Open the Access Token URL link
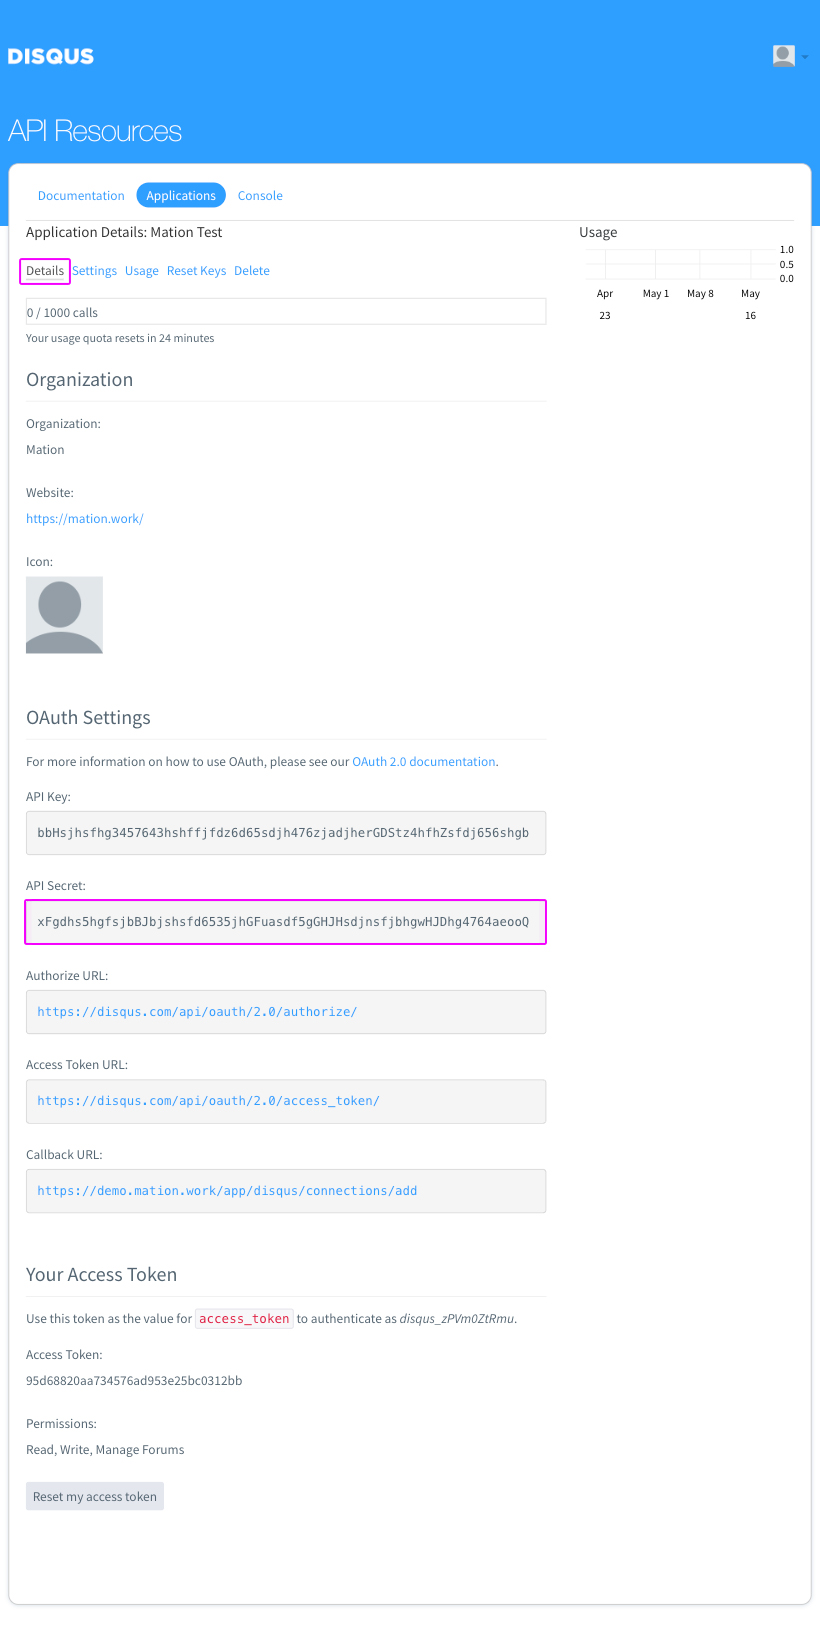This screenshot has height=1636, width=820. 208,1101
